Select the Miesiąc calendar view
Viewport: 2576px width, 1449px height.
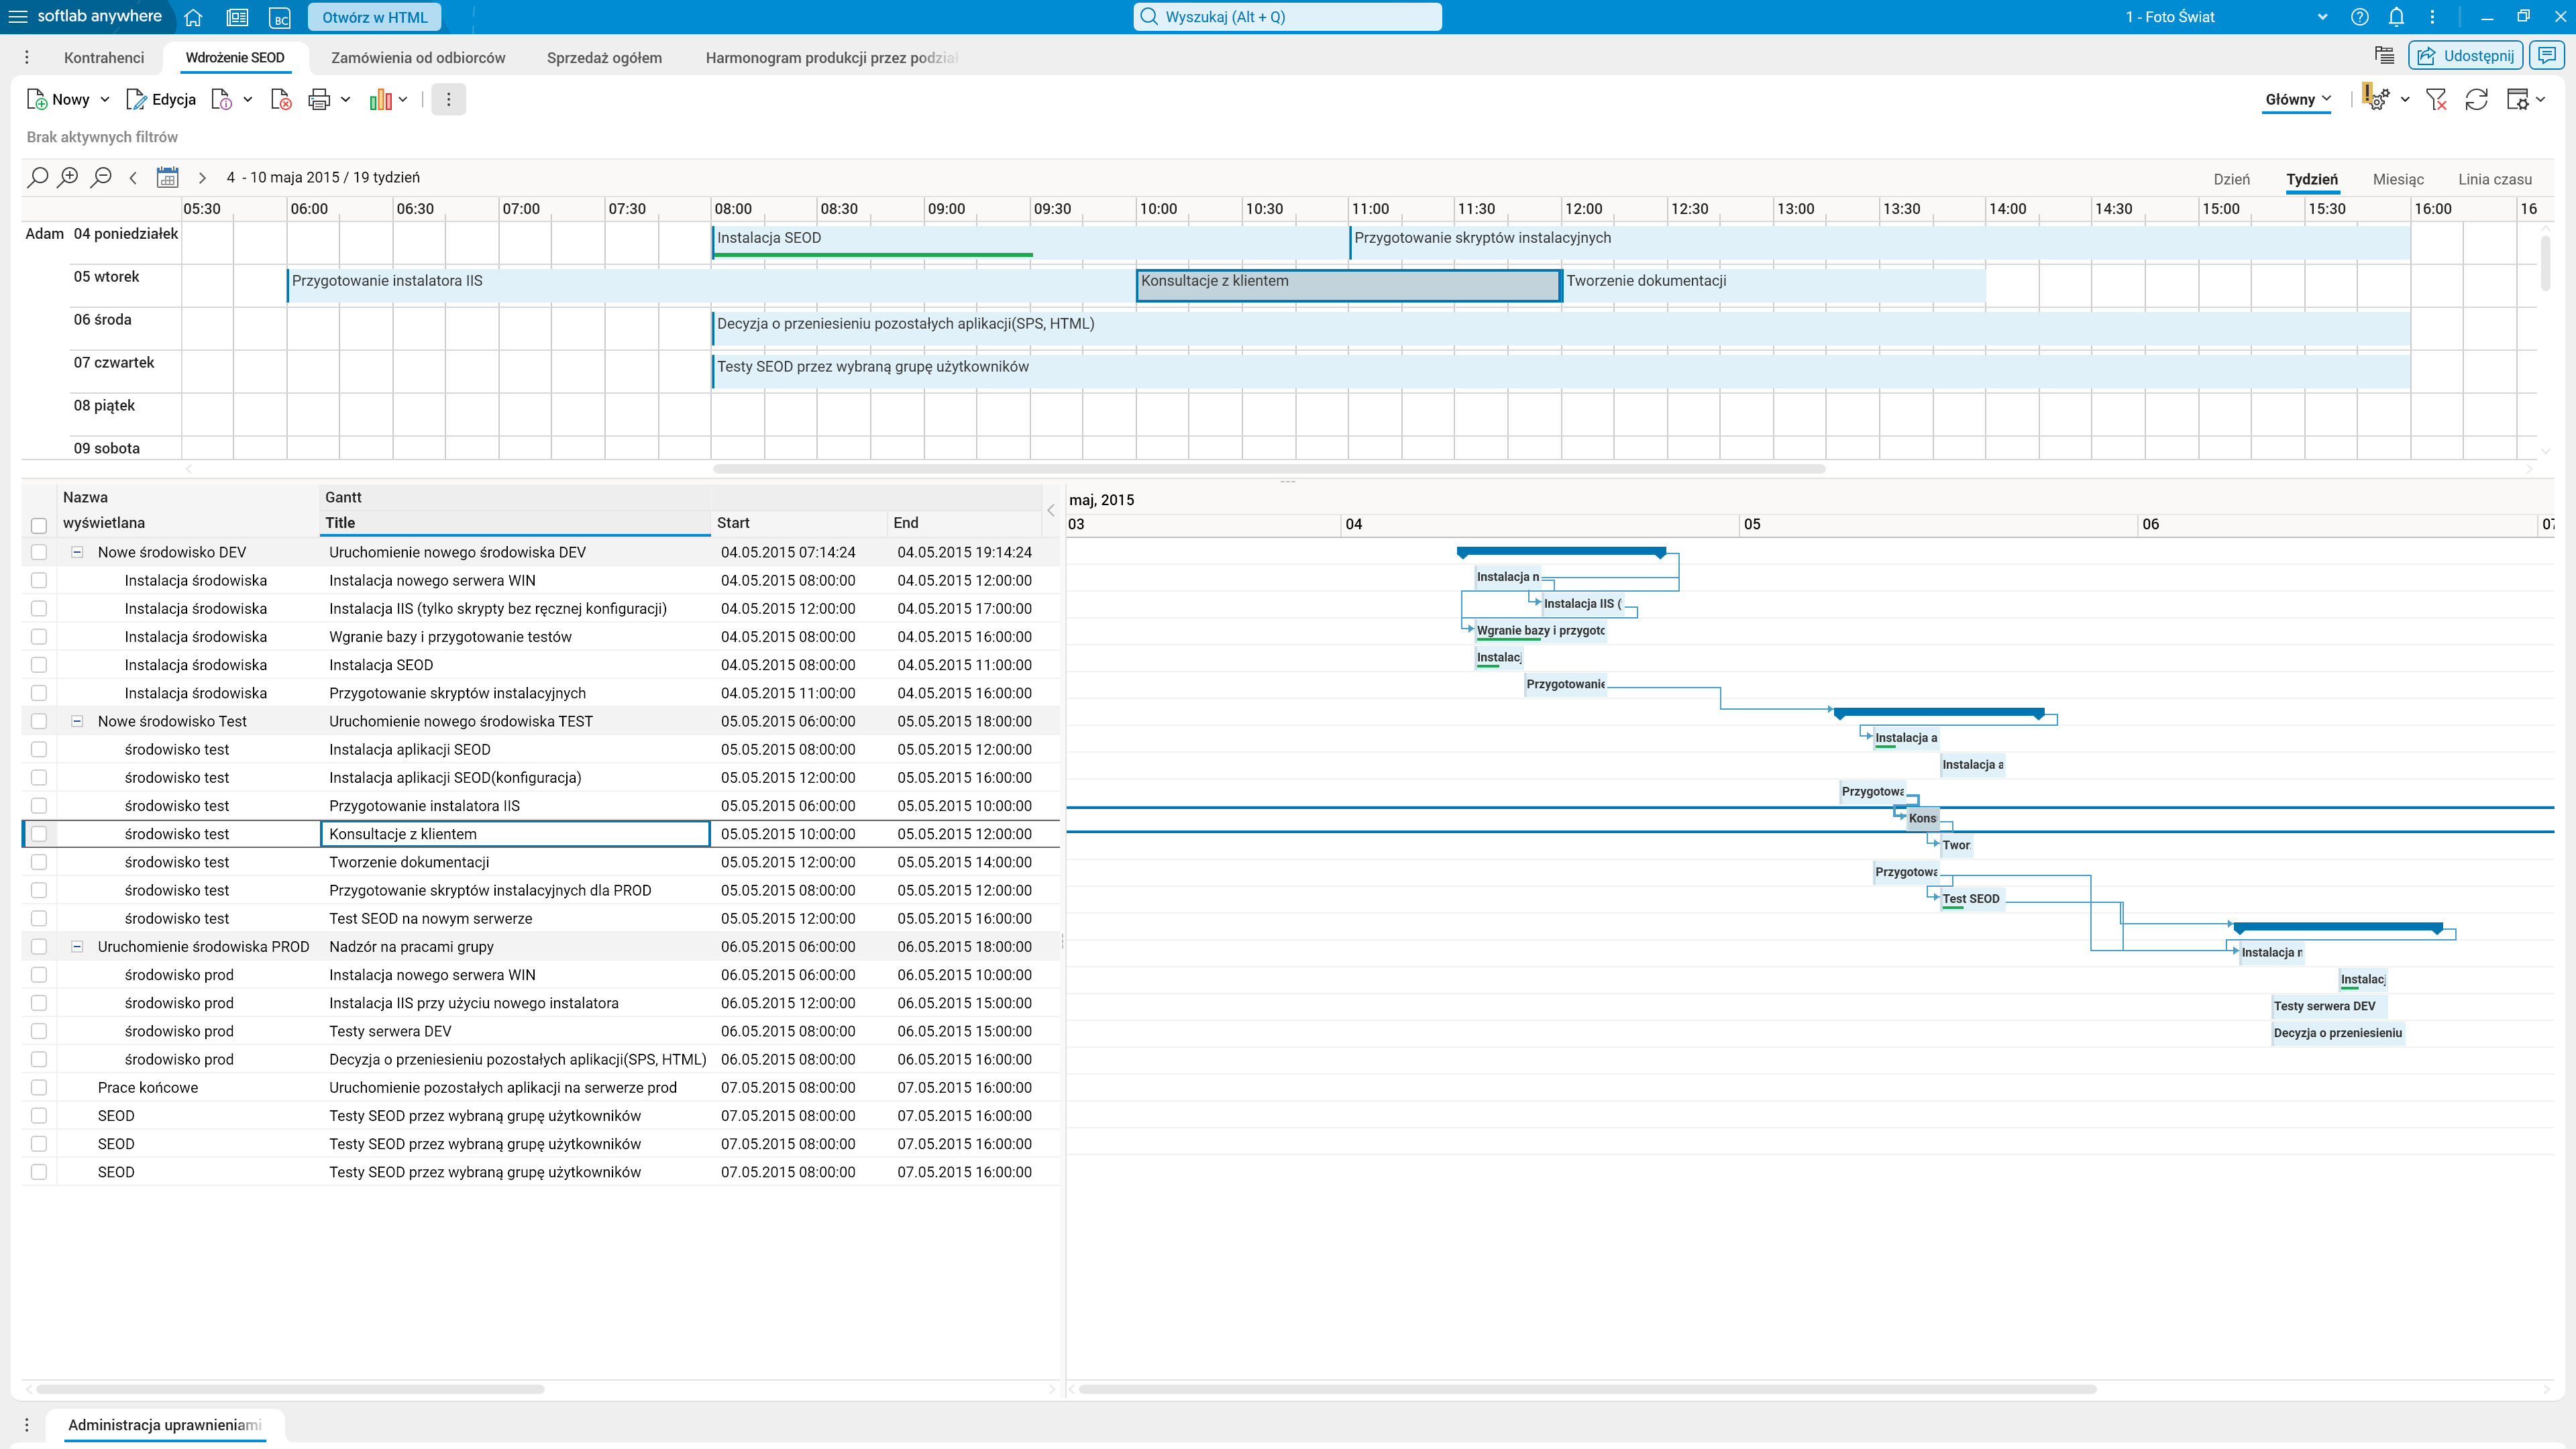point(2397,179)
